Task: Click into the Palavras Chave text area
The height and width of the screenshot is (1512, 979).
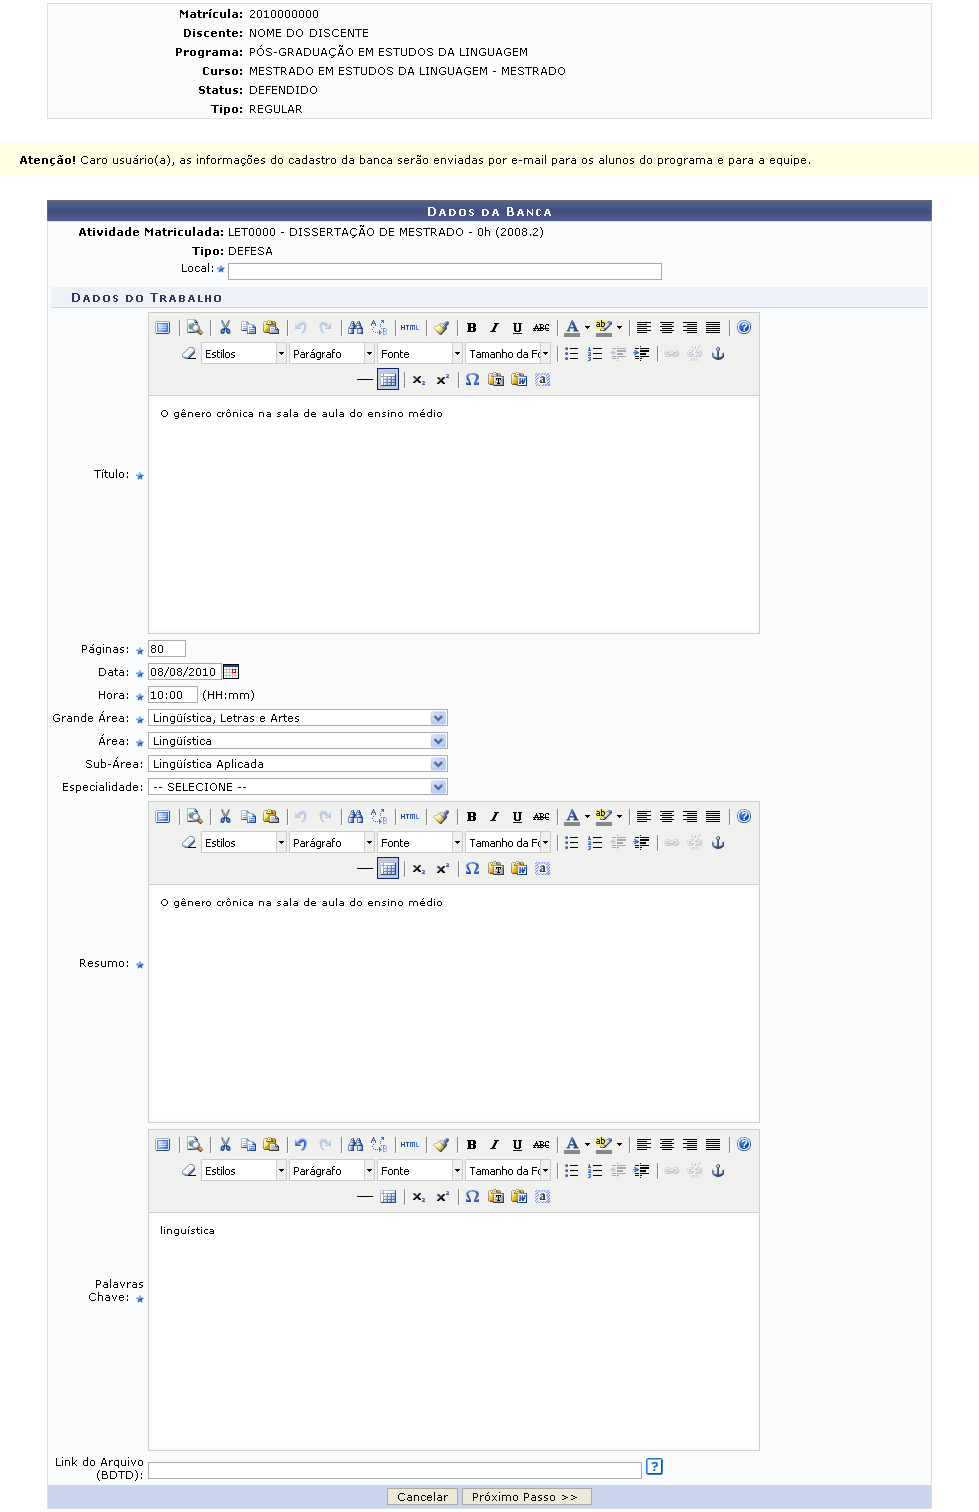Action: coord(454,1332)
